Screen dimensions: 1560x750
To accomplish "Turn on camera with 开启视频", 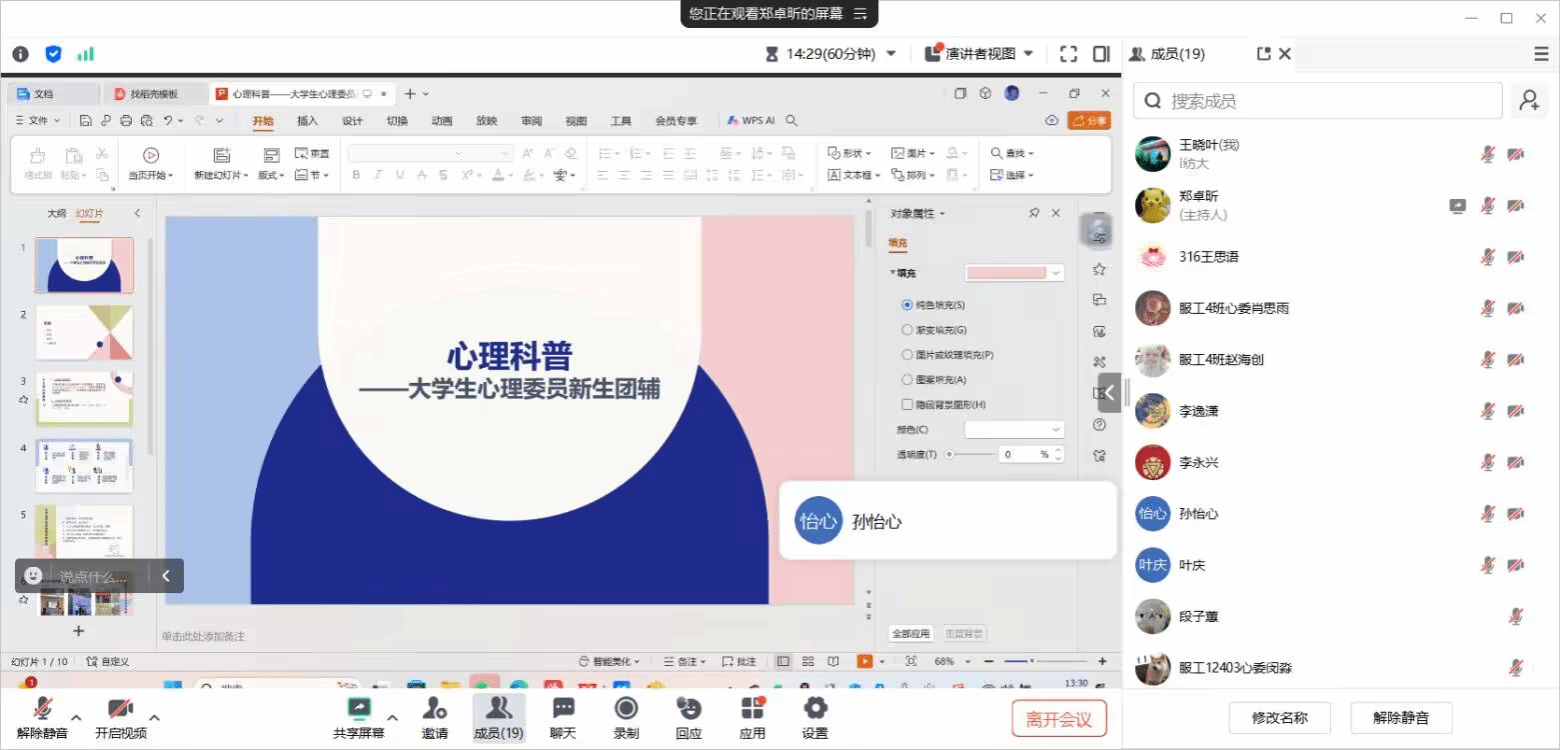I will click(121, 717).
